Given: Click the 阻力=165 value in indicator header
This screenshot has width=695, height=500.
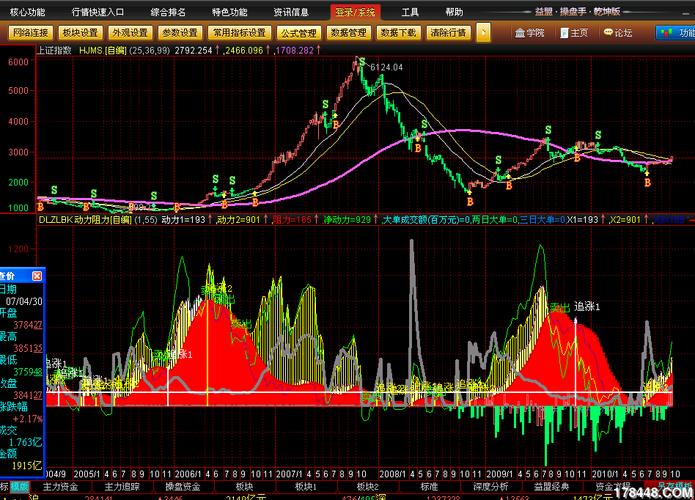Looking at the screenshot, I should [x=292, y=219].
